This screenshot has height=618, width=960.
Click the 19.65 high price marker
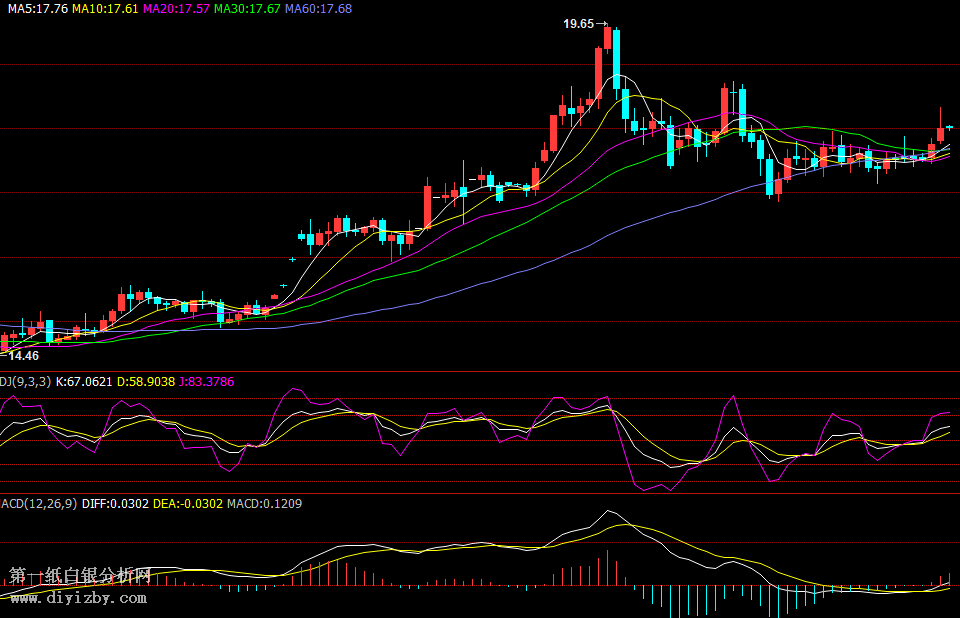point(578,23)
